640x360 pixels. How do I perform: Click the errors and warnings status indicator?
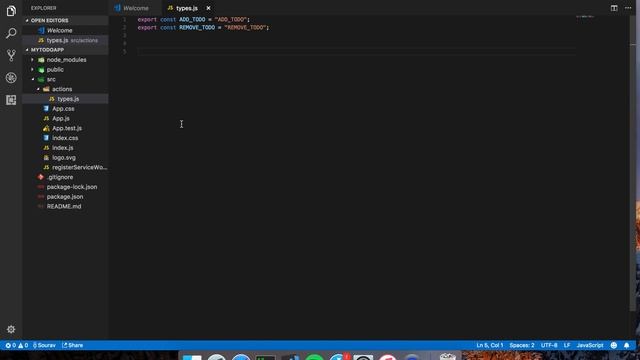pos(17,345)
